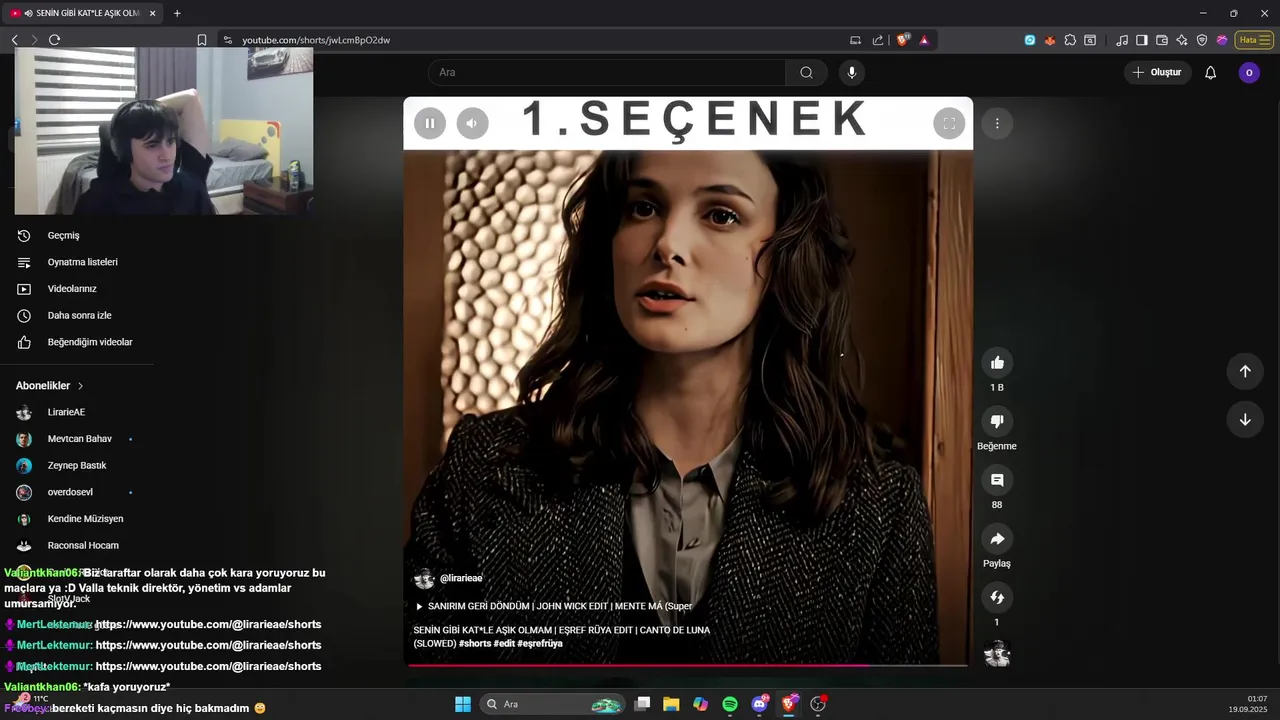
Task: Open the Oluştur create menu
Action: coord(1158,72)
